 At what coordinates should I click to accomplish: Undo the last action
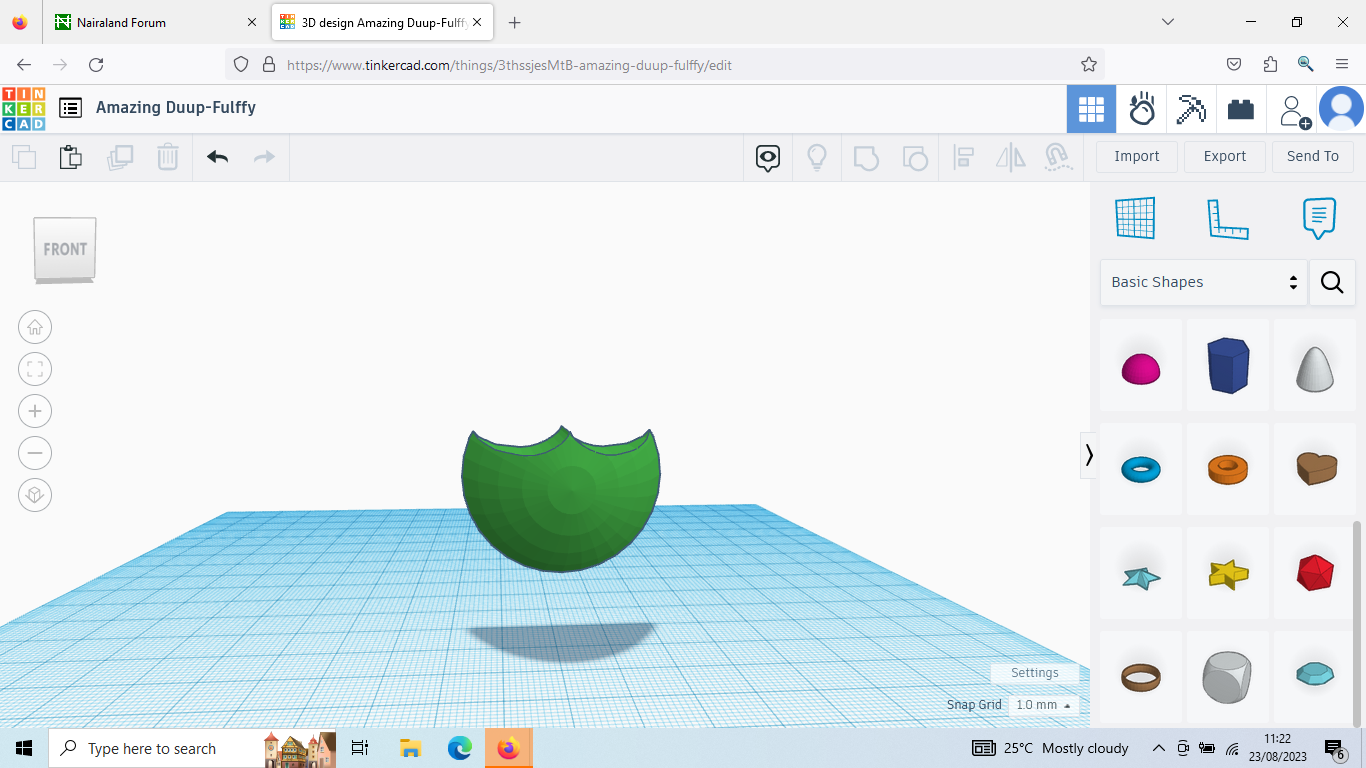pos(218,157)
